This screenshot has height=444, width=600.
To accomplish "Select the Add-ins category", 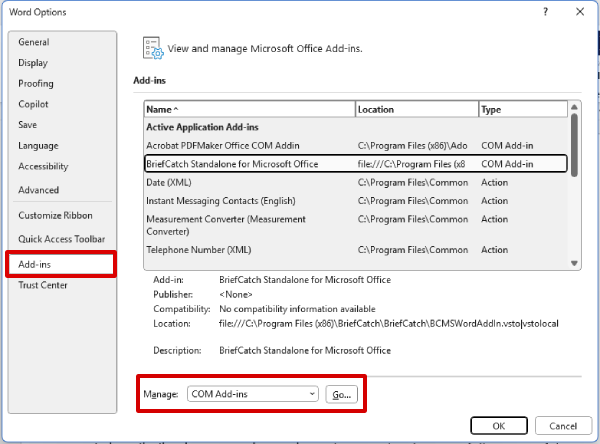I will tap(61, 264).
